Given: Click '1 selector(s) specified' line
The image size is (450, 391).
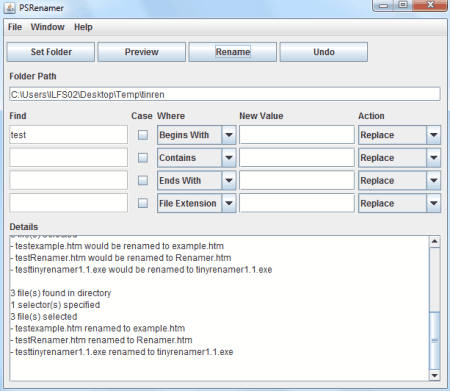Looking at the screenshot, I should (x=55, y=305).
